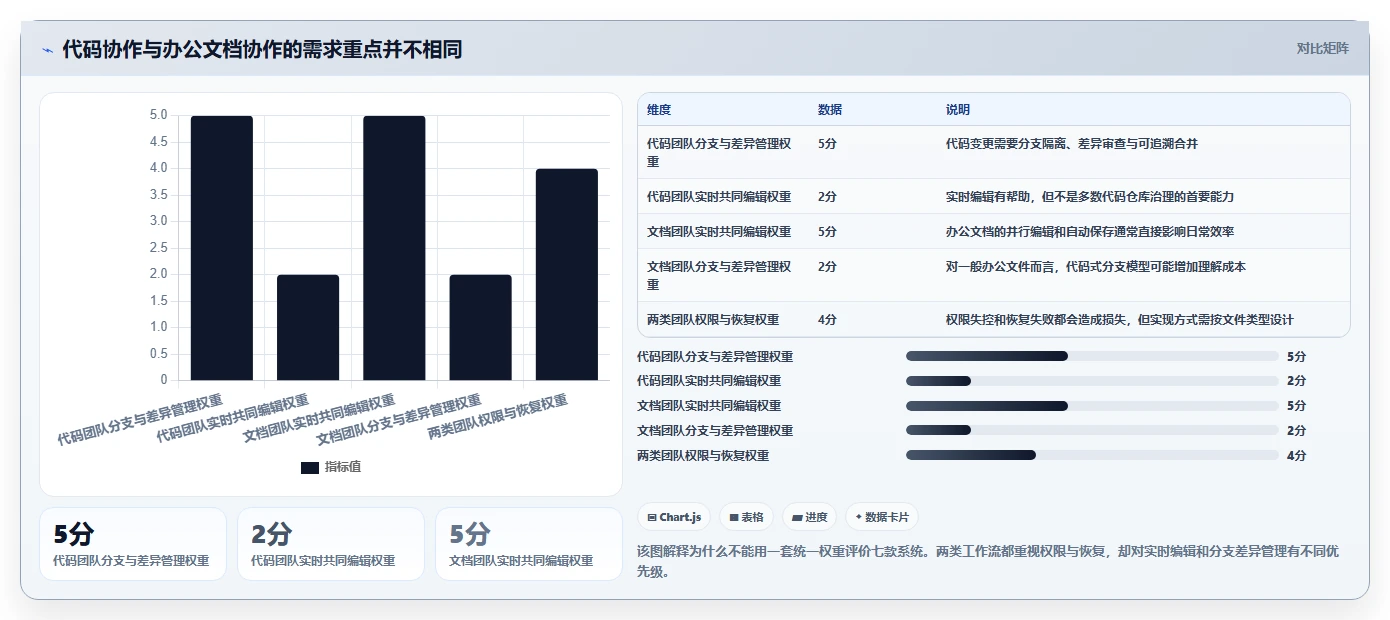Click the 维度 column header
The width and height of the screenshot is (1390, 620).
(659, 110)
